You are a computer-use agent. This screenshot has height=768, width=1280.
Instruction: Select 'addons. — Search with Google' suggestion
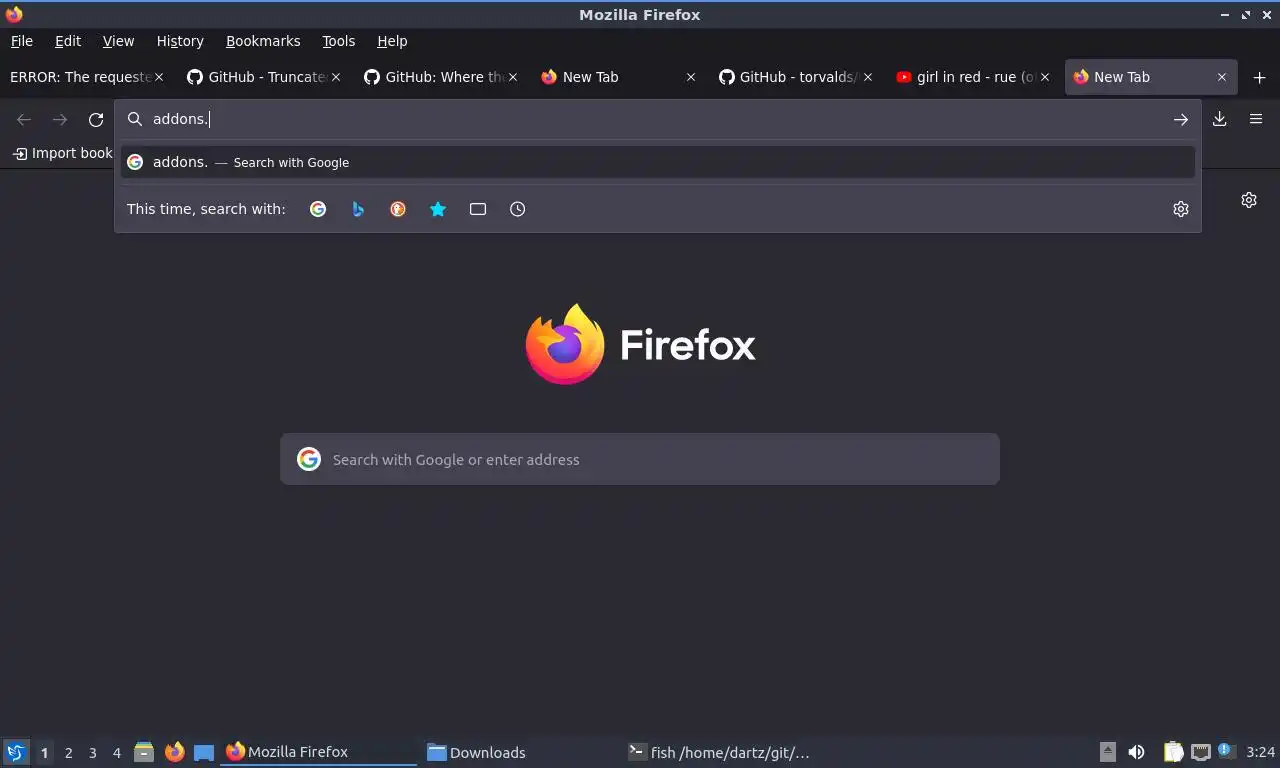point(658,162)
